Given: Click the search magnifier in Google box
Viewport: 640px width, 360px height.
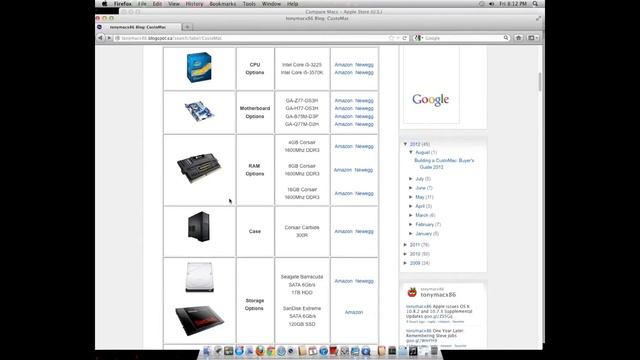Looking at the screenshot, I should (506, 38).
